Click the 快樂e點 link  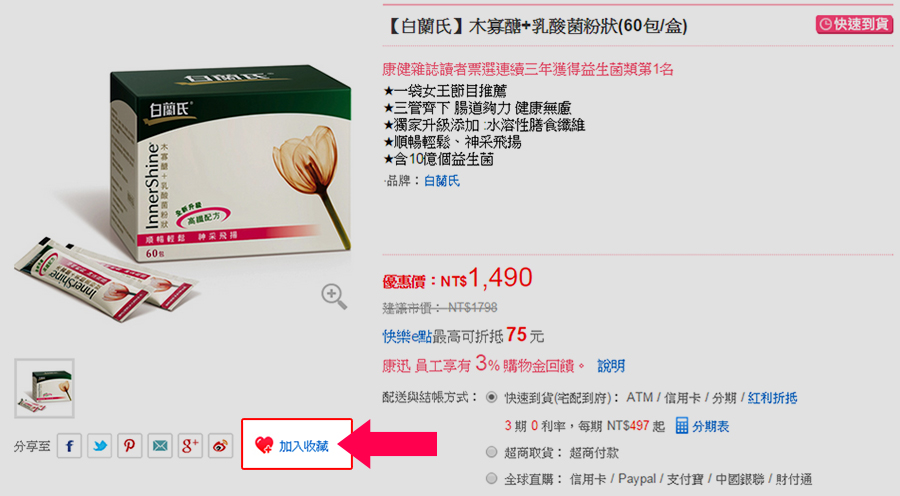[407, 336]
